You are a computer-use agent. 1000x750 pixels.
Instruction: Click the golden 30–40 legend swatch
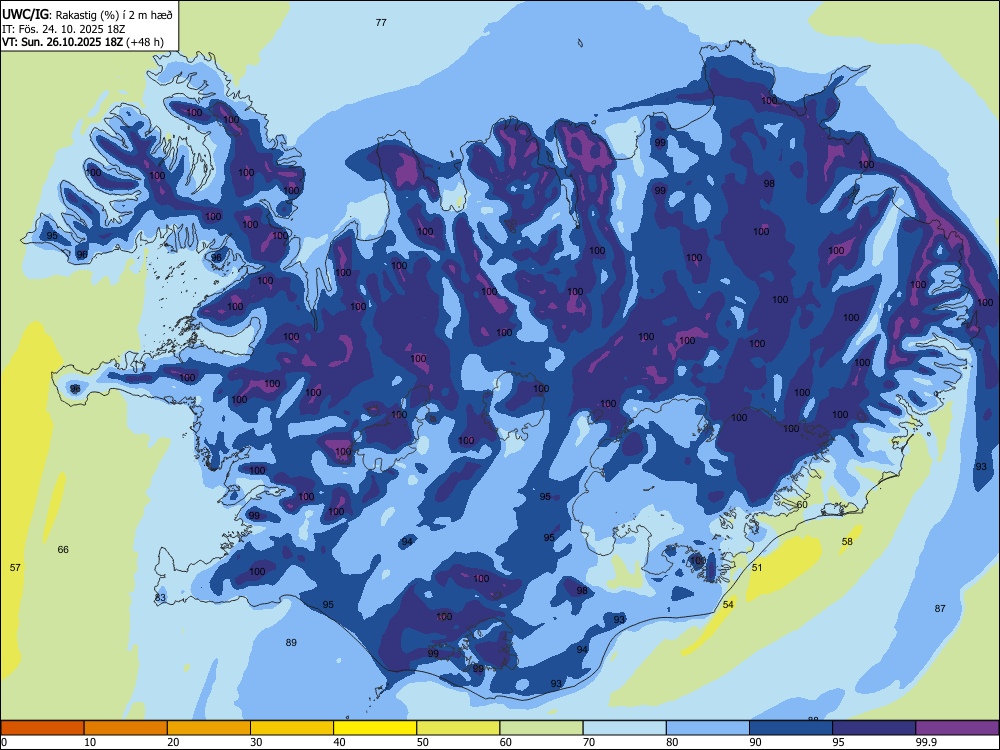[292, 728]
